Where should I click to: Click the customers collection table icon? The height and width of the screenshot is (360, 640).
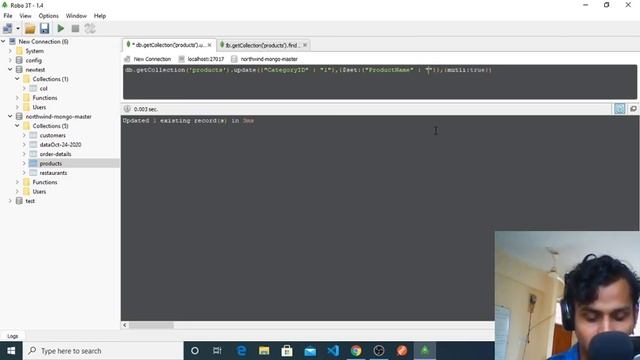33,135
